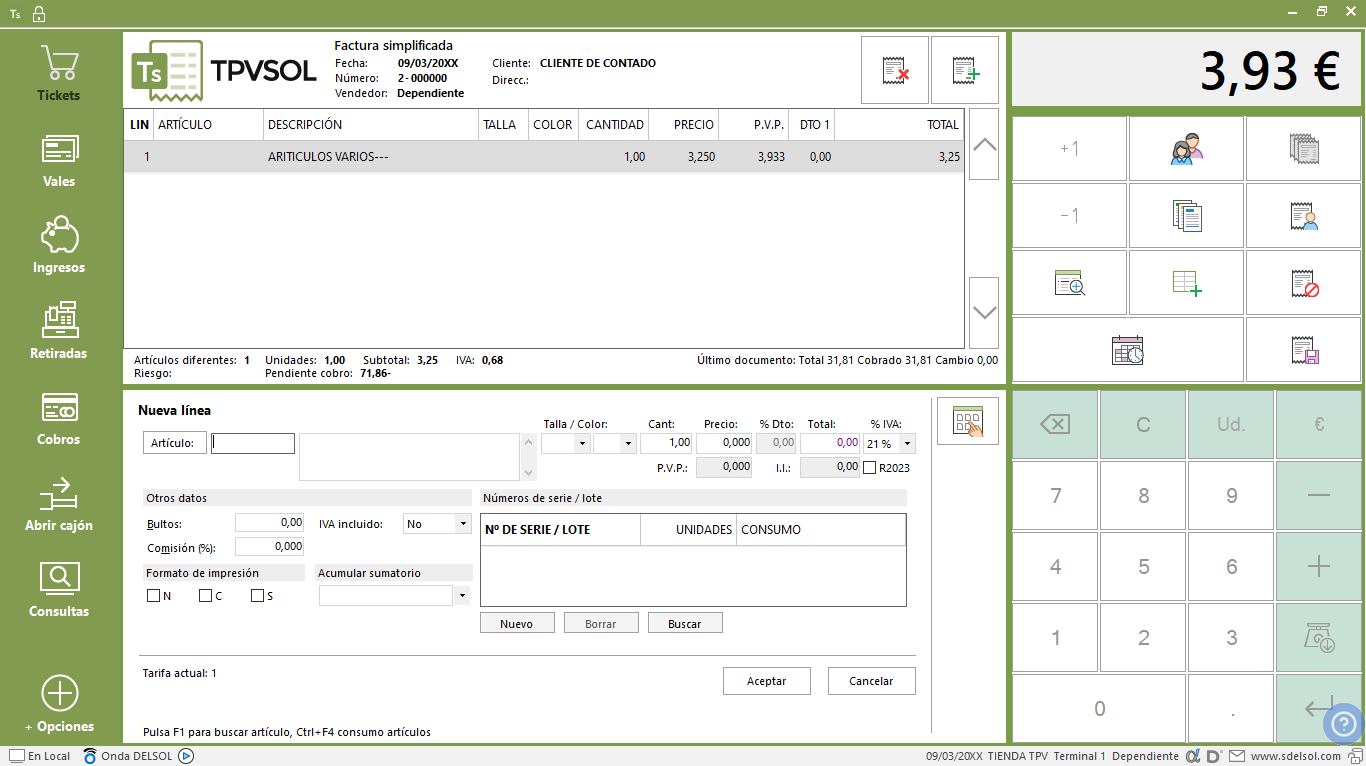Click the € key on numpad
The height and width of the screenshot is (766, 1366).
click(x=1318, y=424)
